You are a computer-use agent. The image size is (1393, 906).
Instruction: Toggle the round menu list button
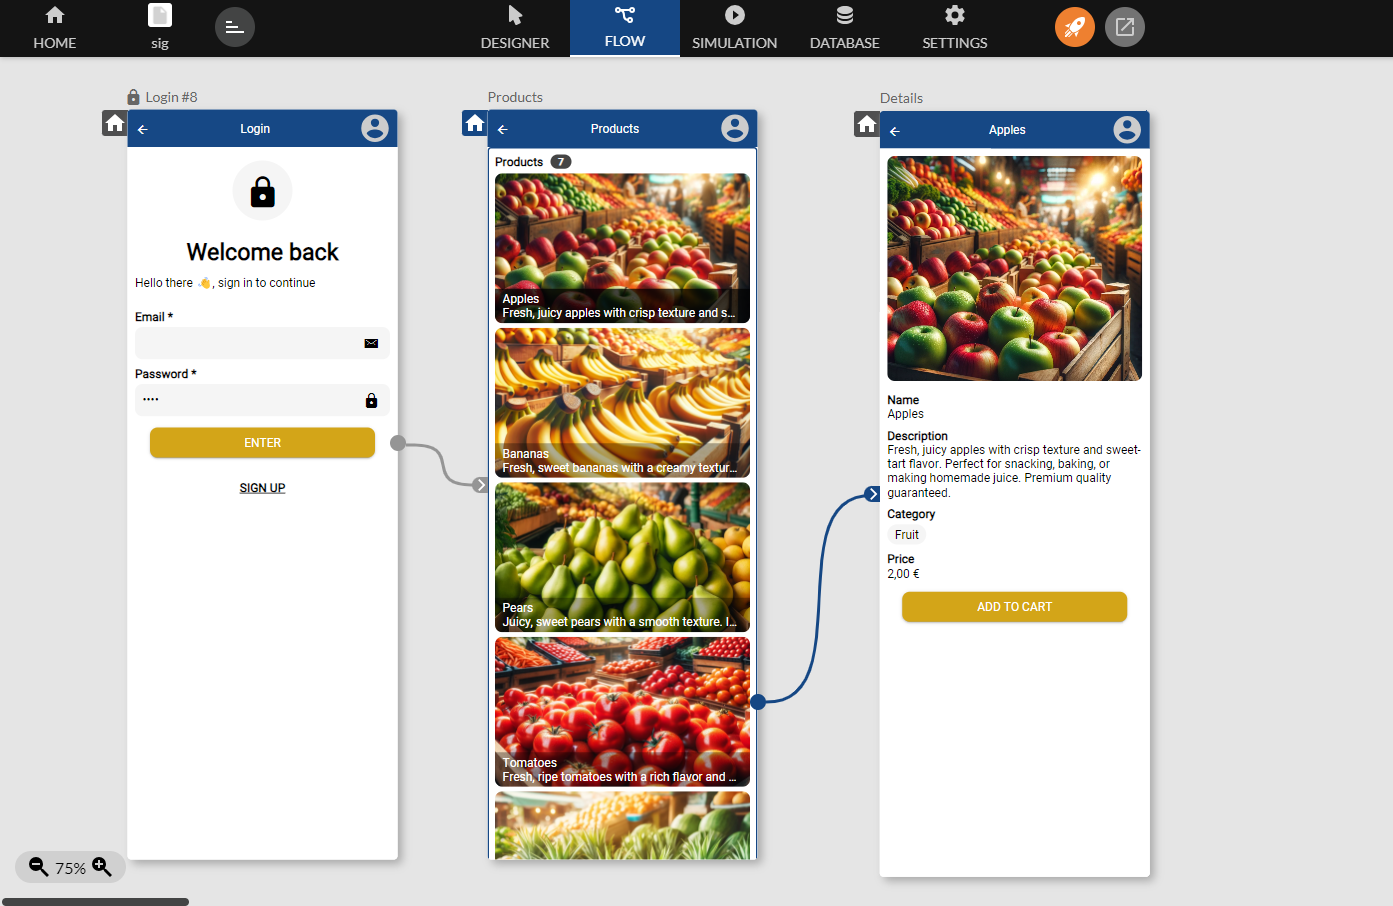(x=235, y=27)
